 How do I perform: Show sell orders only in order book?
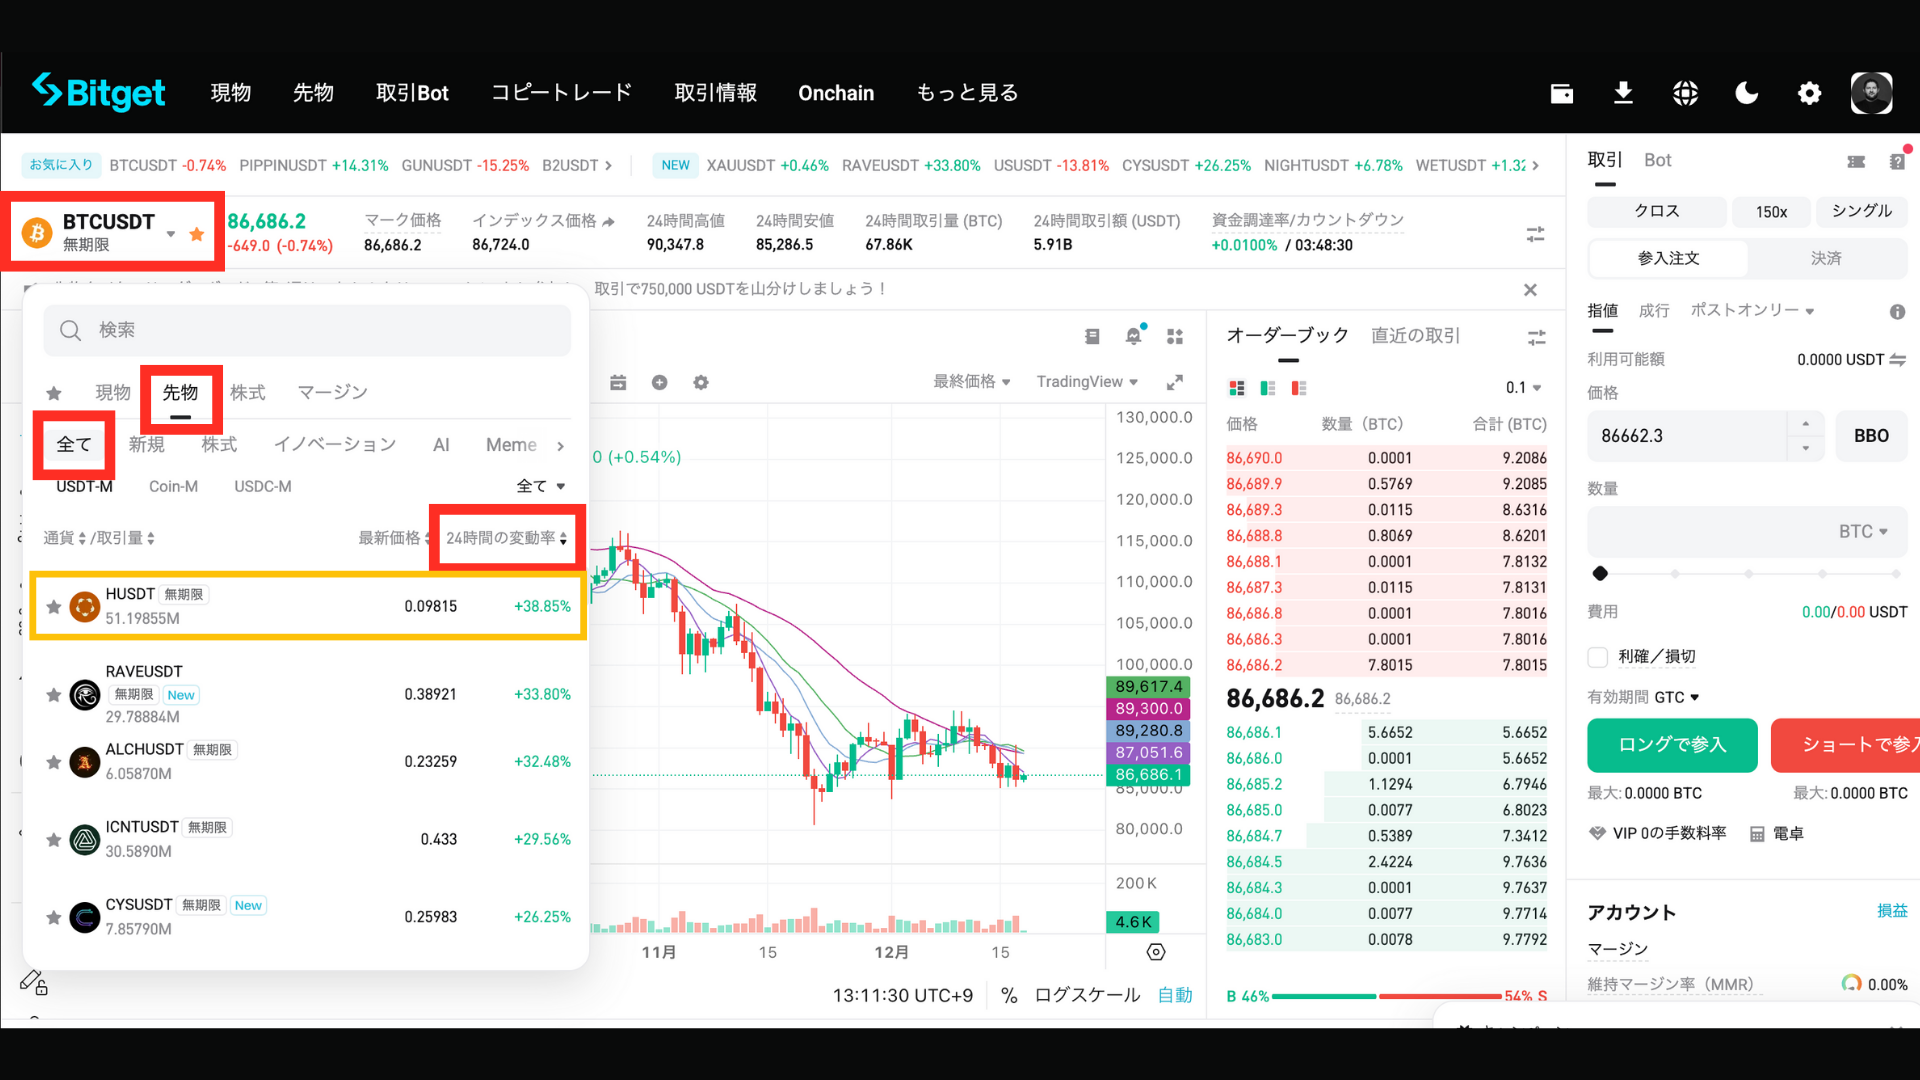1299,388
